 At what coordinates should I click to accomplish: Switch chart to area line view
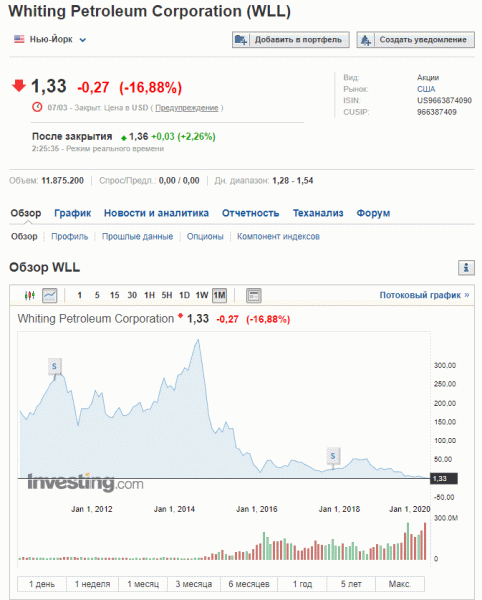[x=50, y=295]
